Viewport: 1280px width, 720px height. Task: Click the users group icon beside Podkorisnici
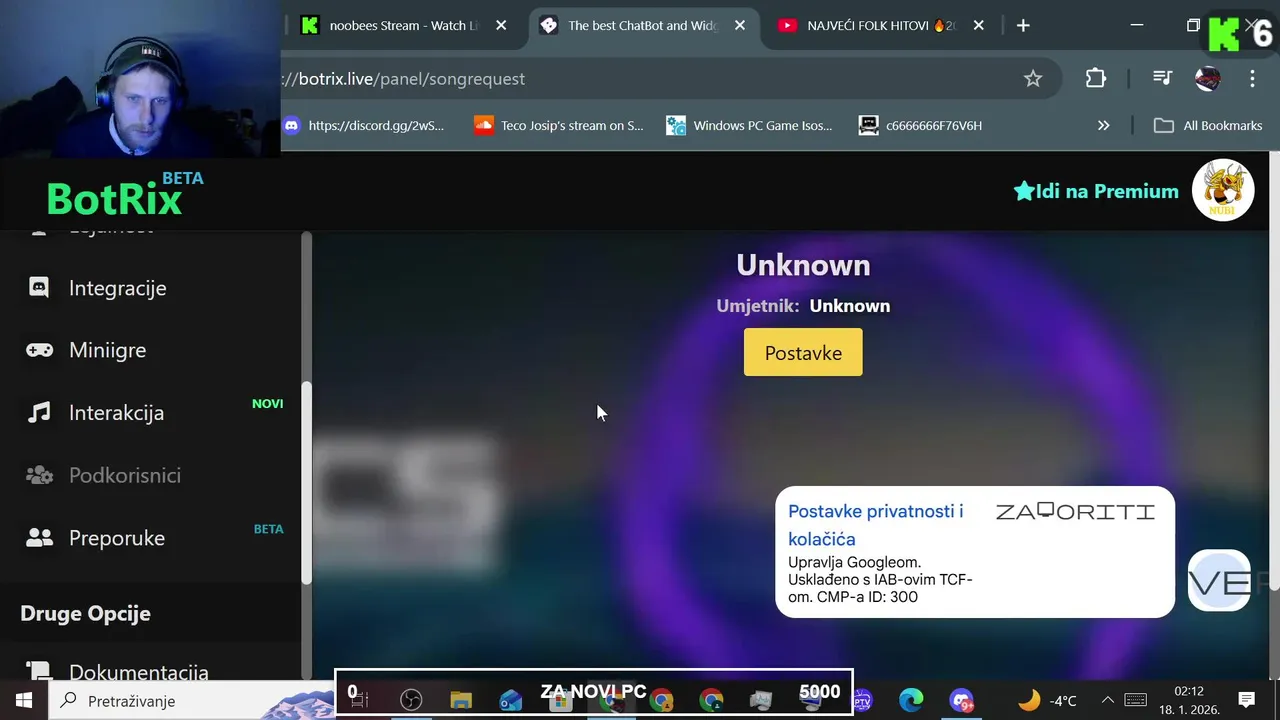[x=39, y=475]
